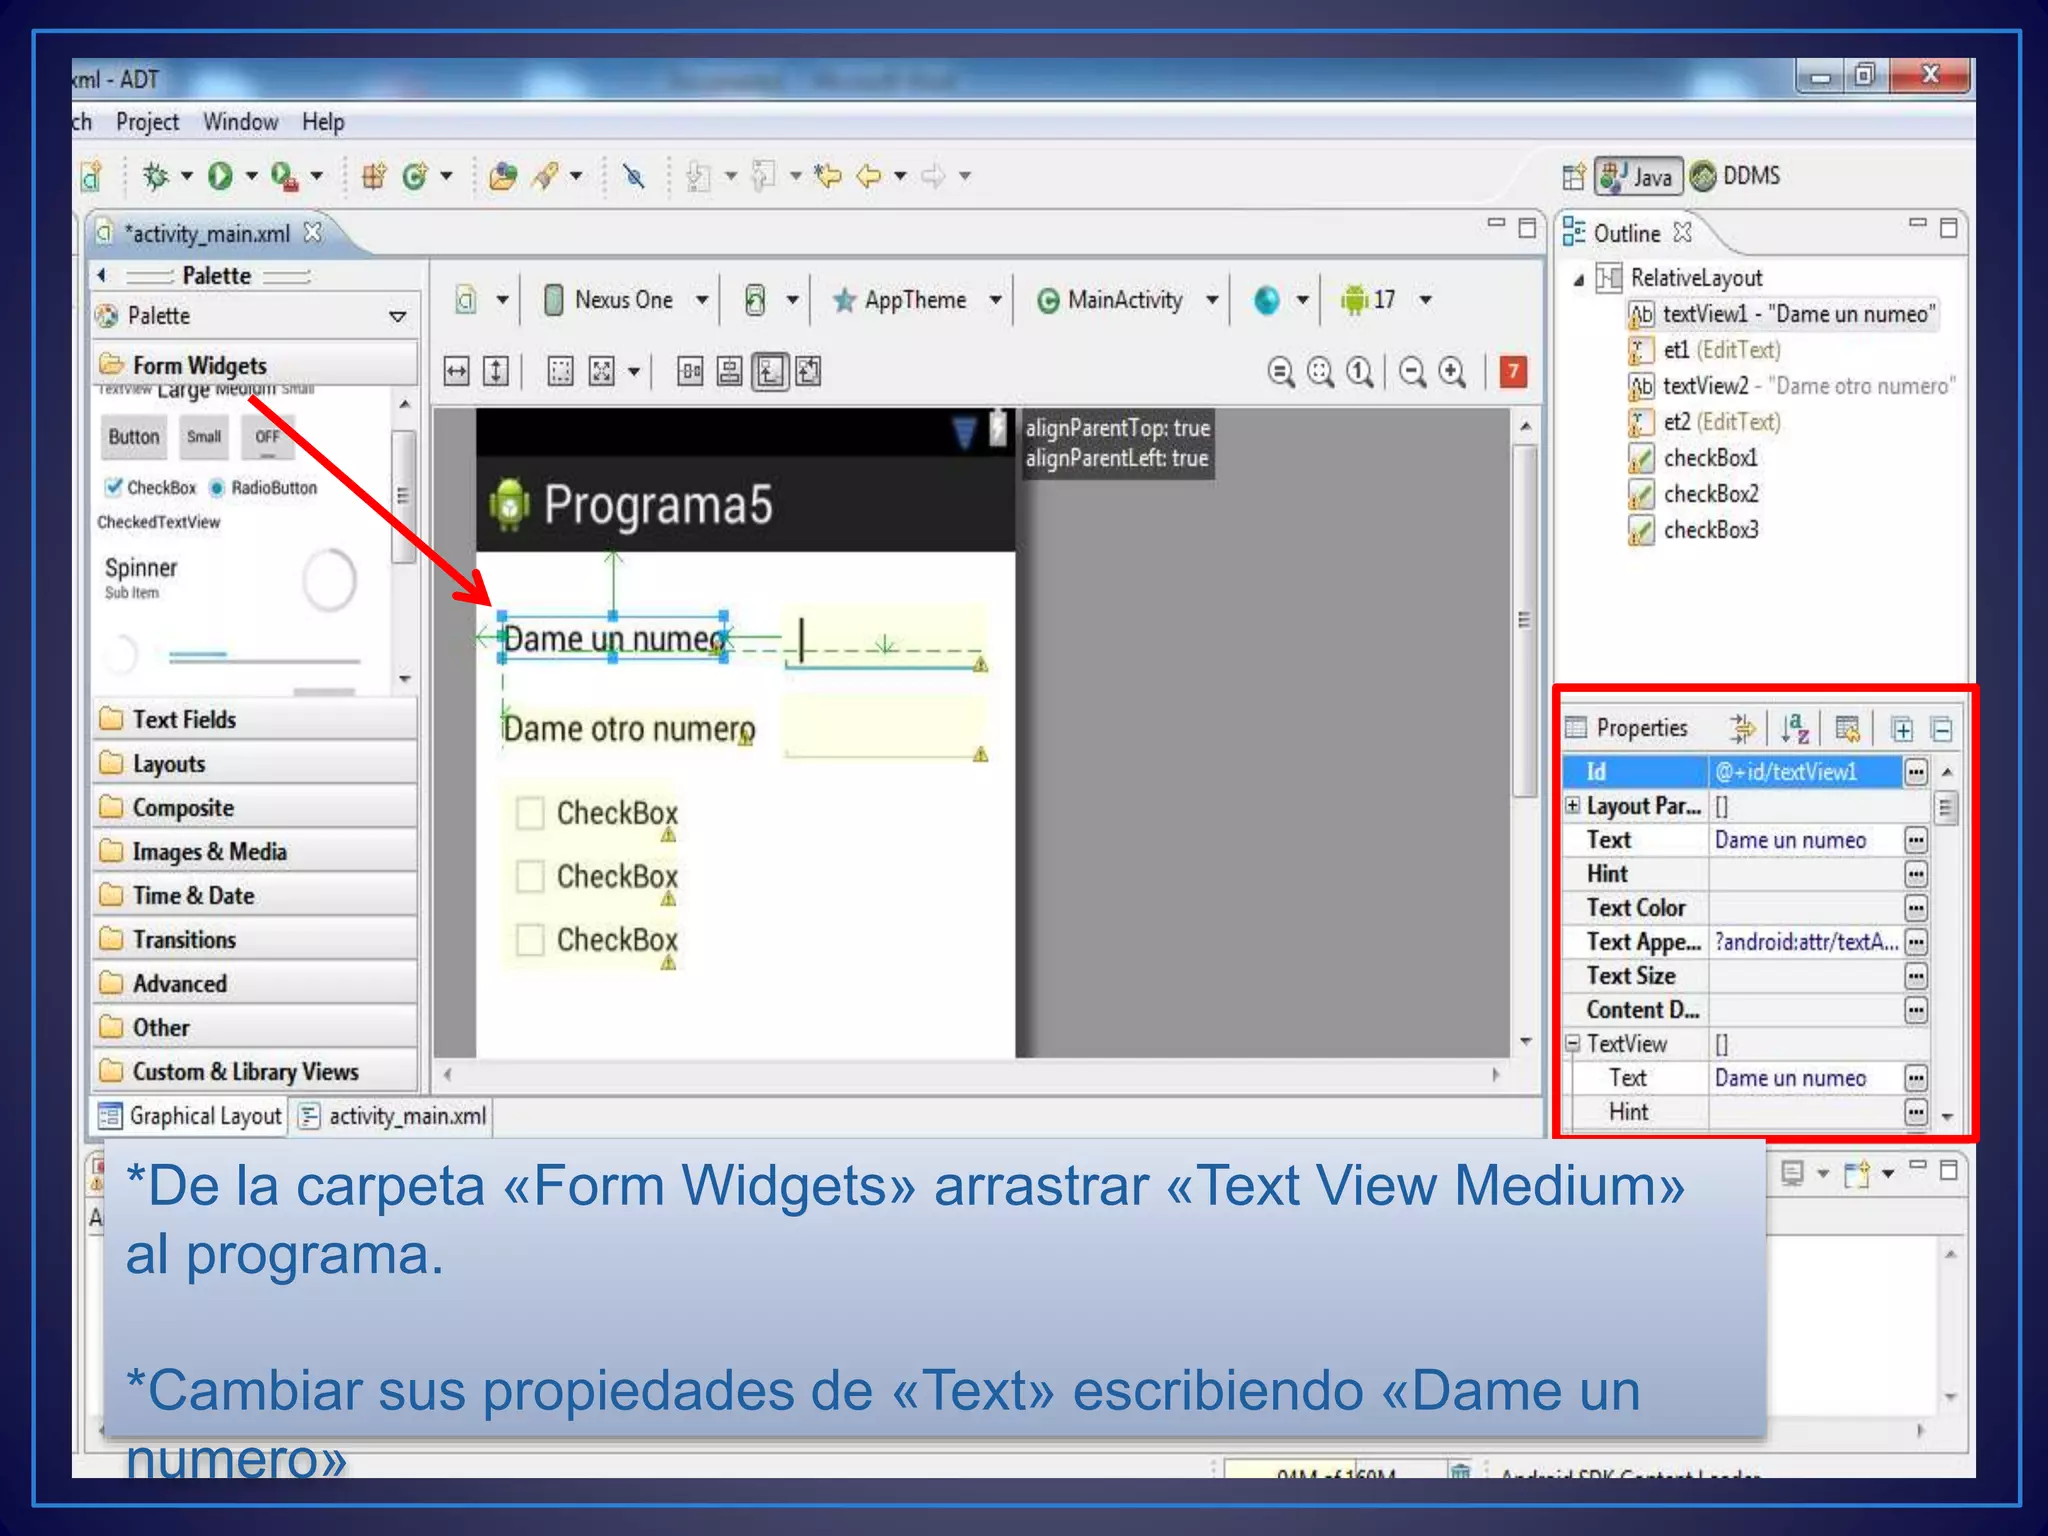Click the open perspective icon beside Java

tap(1573, 177)
